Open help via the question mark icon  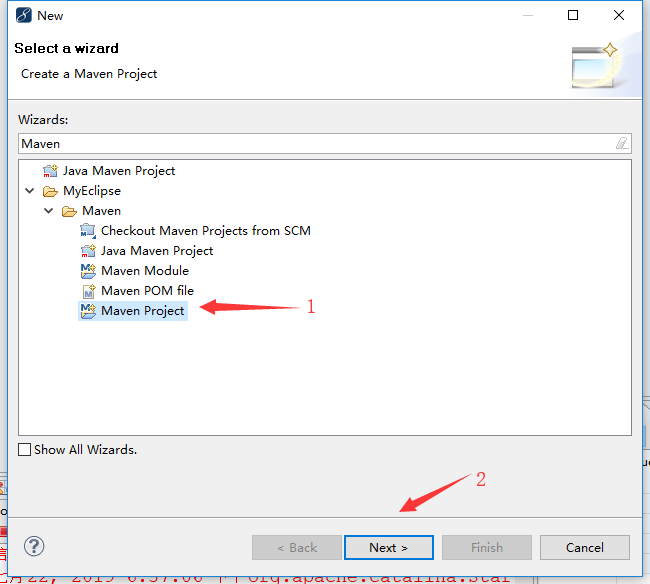34,546
